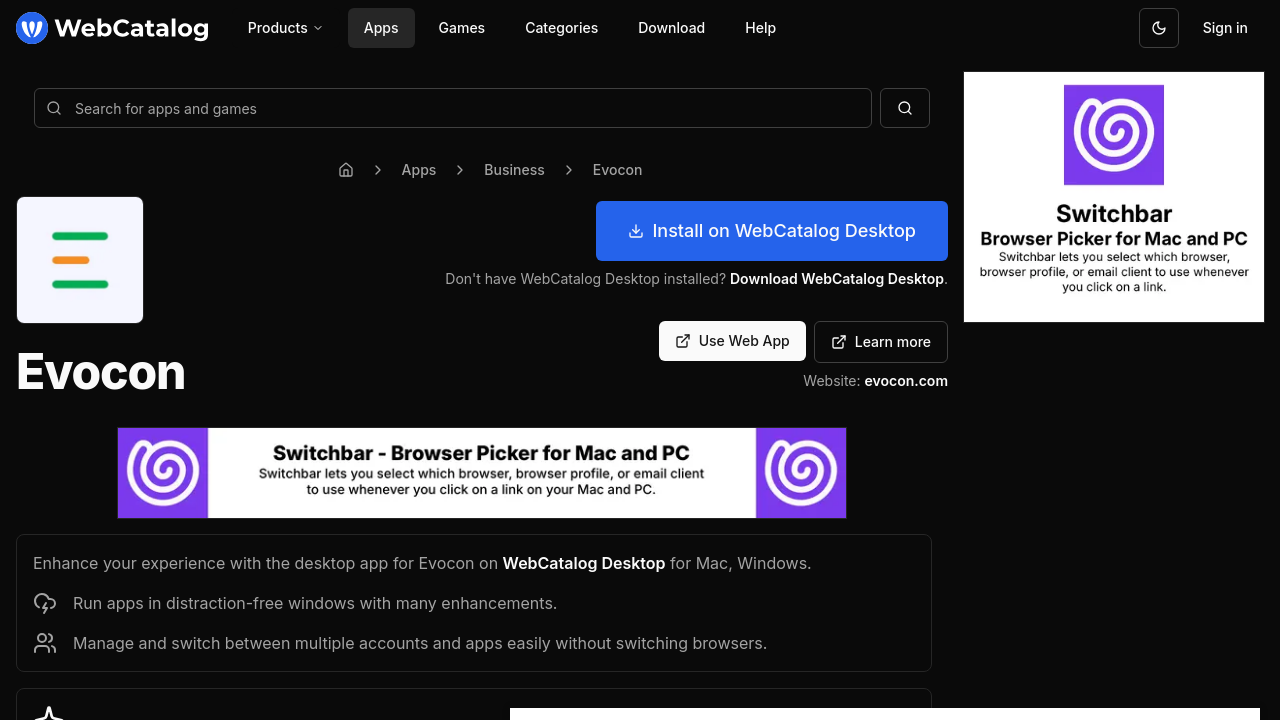Click the Use Web App button

click(x=732, y=341)
